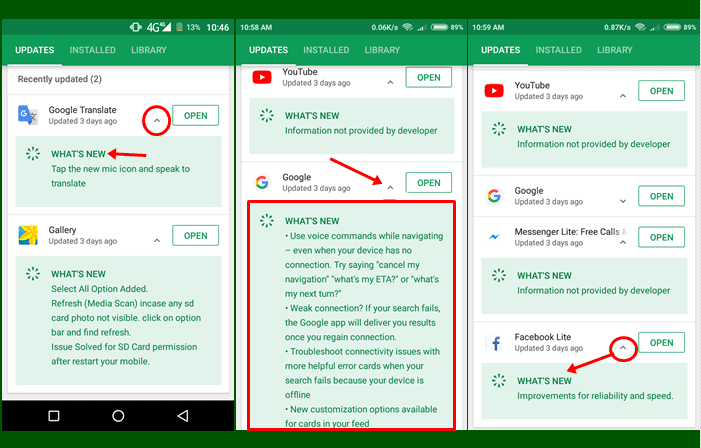This screenshot has width=701, height=448.
Task: Tap the YouTube icon in the middle phone screen
Action: (262, 78)
